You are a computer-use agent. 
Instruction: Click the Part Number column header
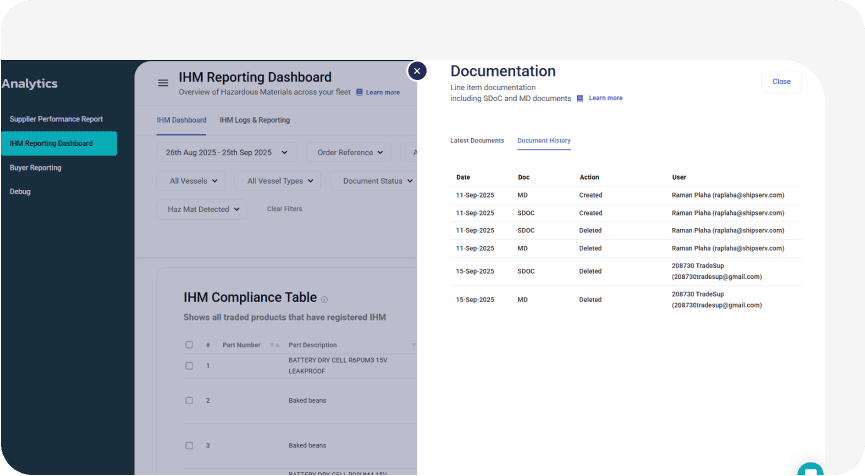pyautogui.click(x=241, y=345)
